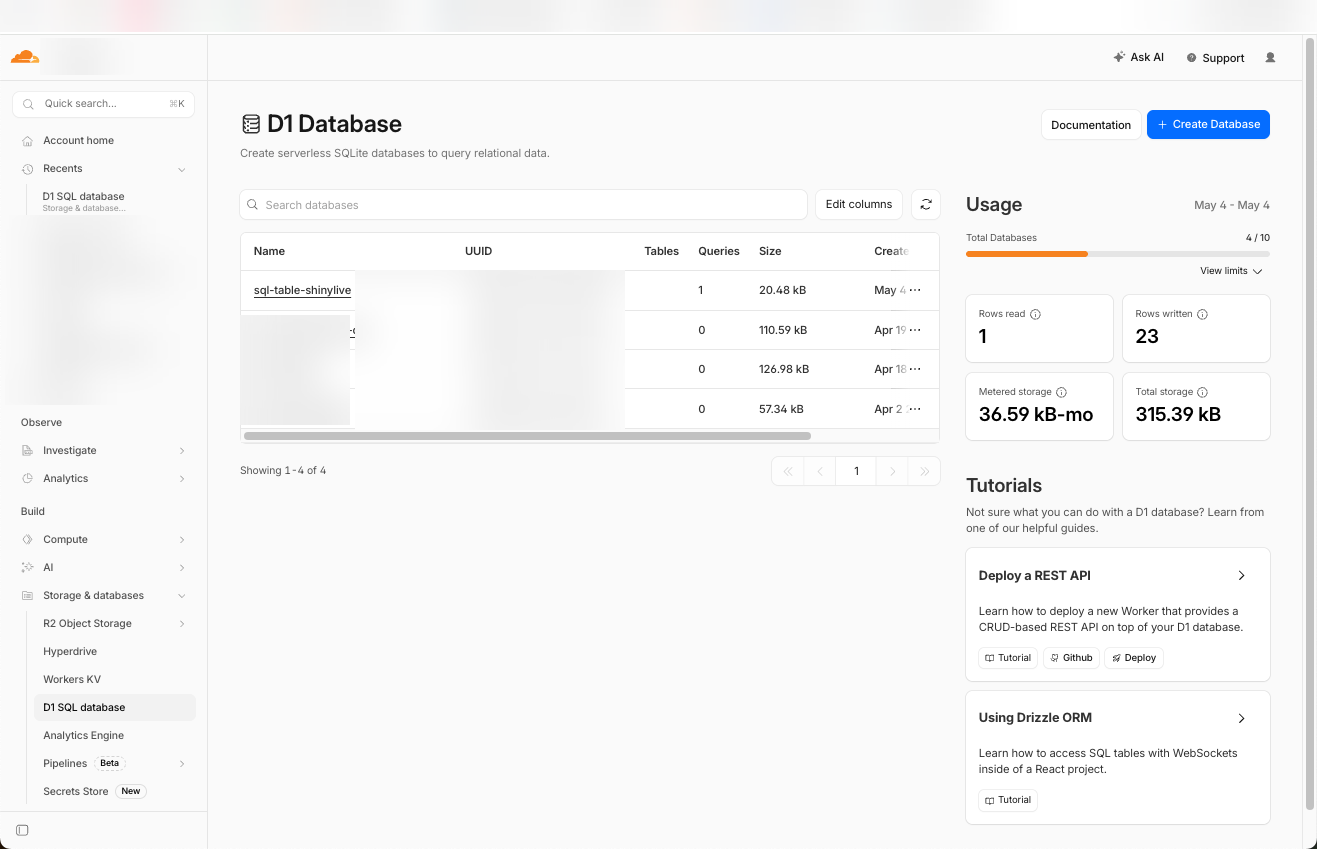The height and width of the screenshot is (849, 1317).
Task: Click Tutorial button under Drizzle ORM
Action: (1008, 800)
